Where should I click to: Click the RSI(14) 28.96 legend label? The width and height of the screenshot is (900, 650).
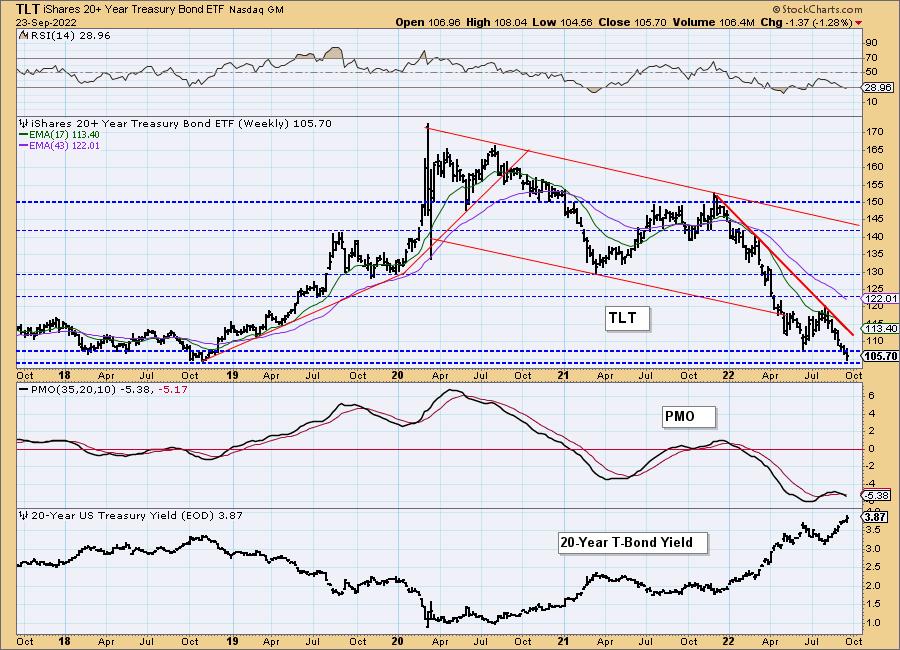coord(64,36)
